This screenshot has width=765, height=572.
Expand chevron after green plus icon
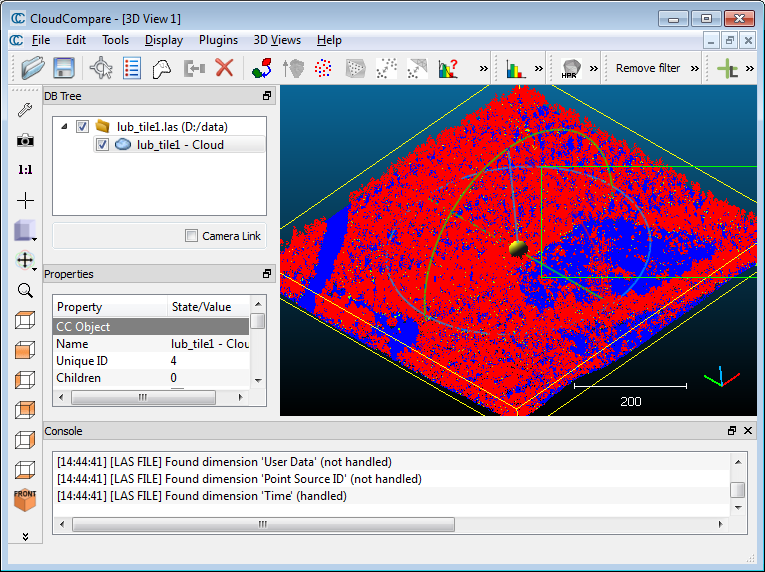750,68
